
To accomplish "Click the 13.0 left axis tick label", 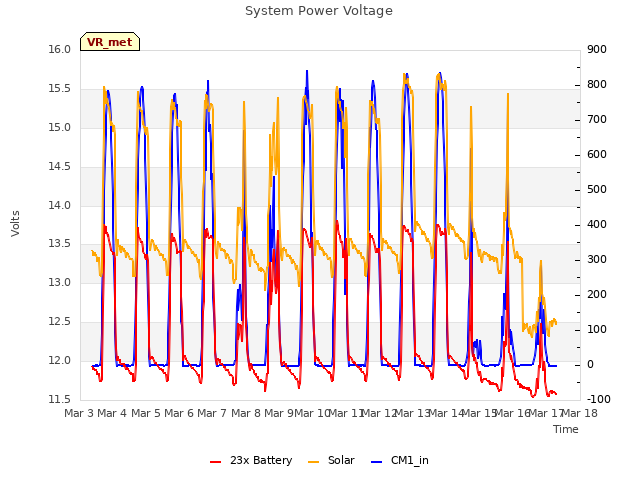I will (59, 282).
